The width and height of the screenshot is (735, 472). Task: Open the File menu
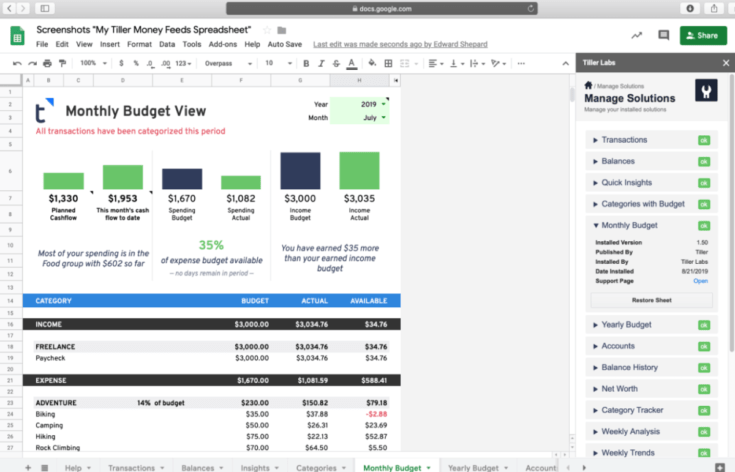42,44
